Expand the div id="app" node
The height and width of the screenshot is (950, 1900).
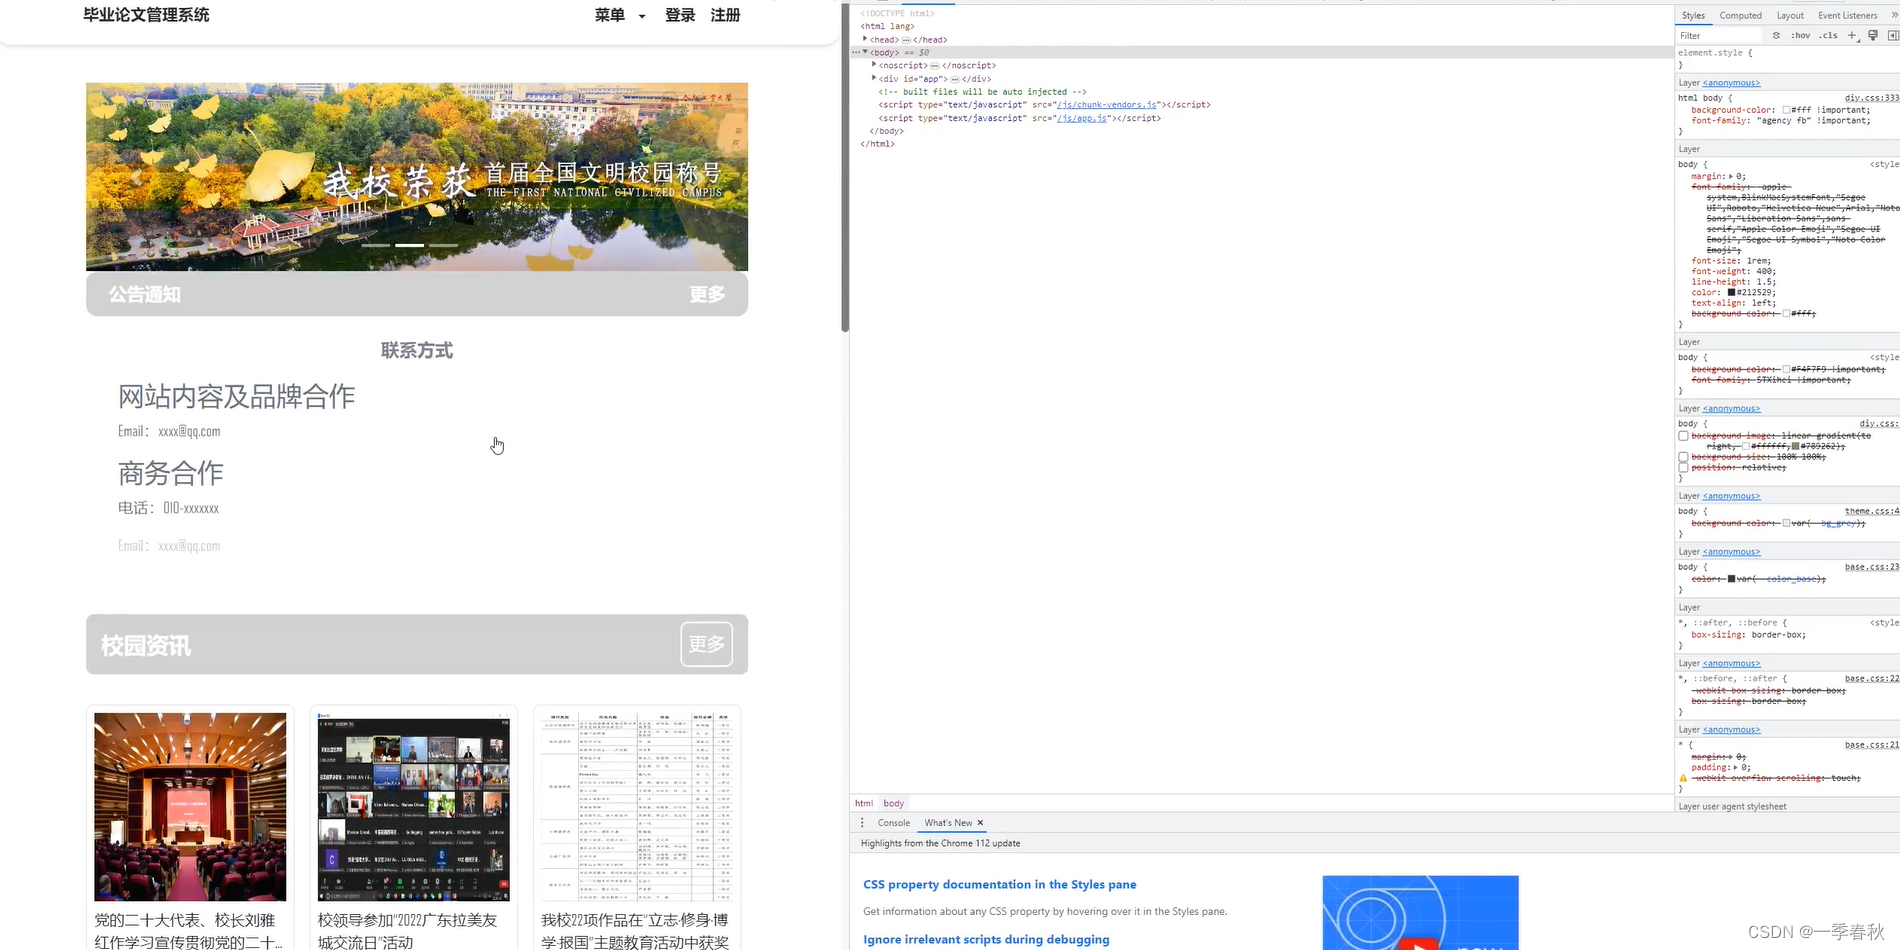click(x=874, y=78)
